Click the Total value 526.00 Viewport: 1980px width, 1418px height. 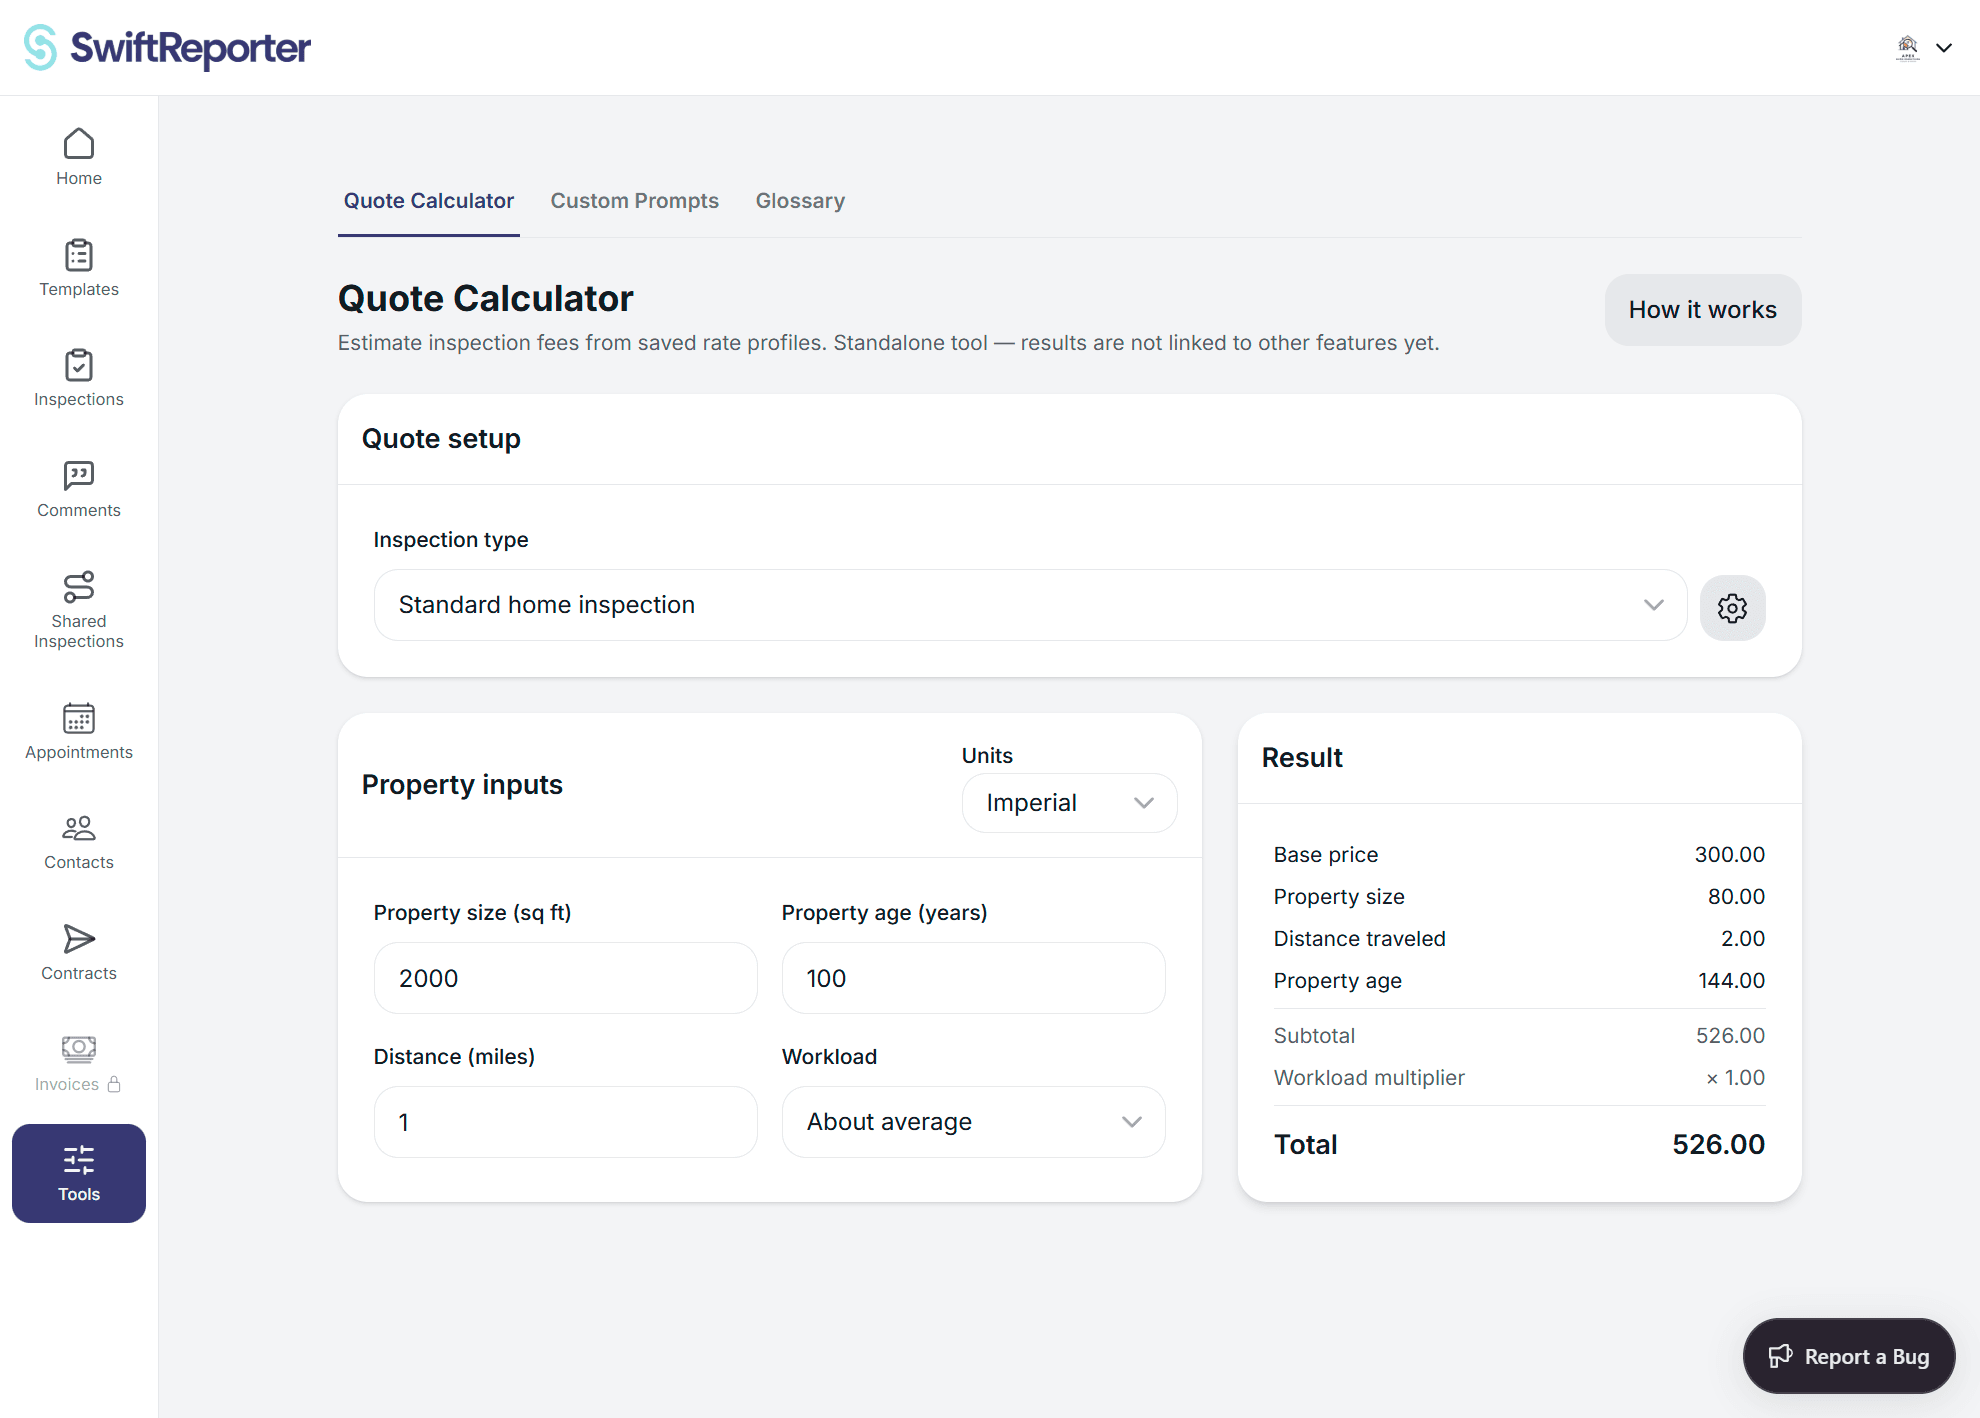coord(1718,1144)
